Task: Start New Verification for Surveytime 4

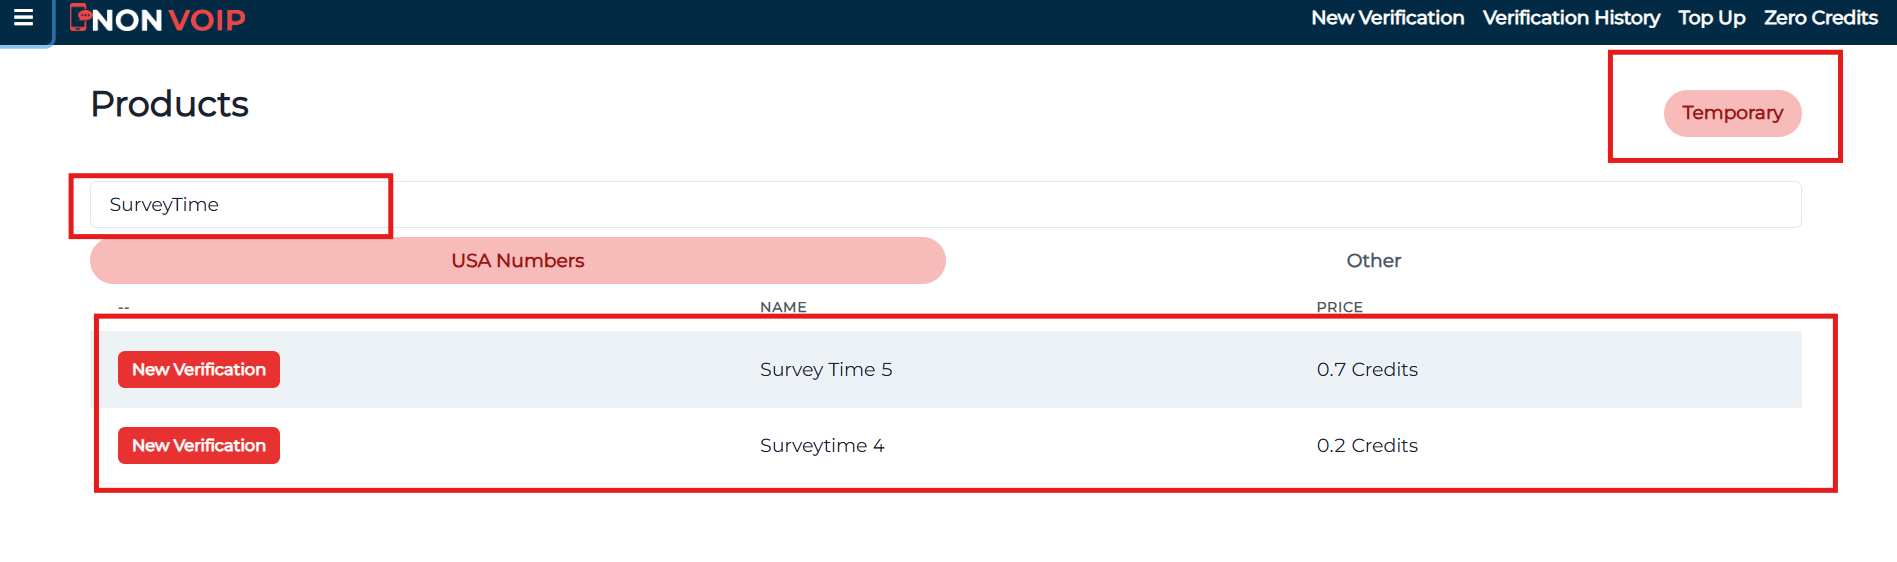Action: click(199, 446)
